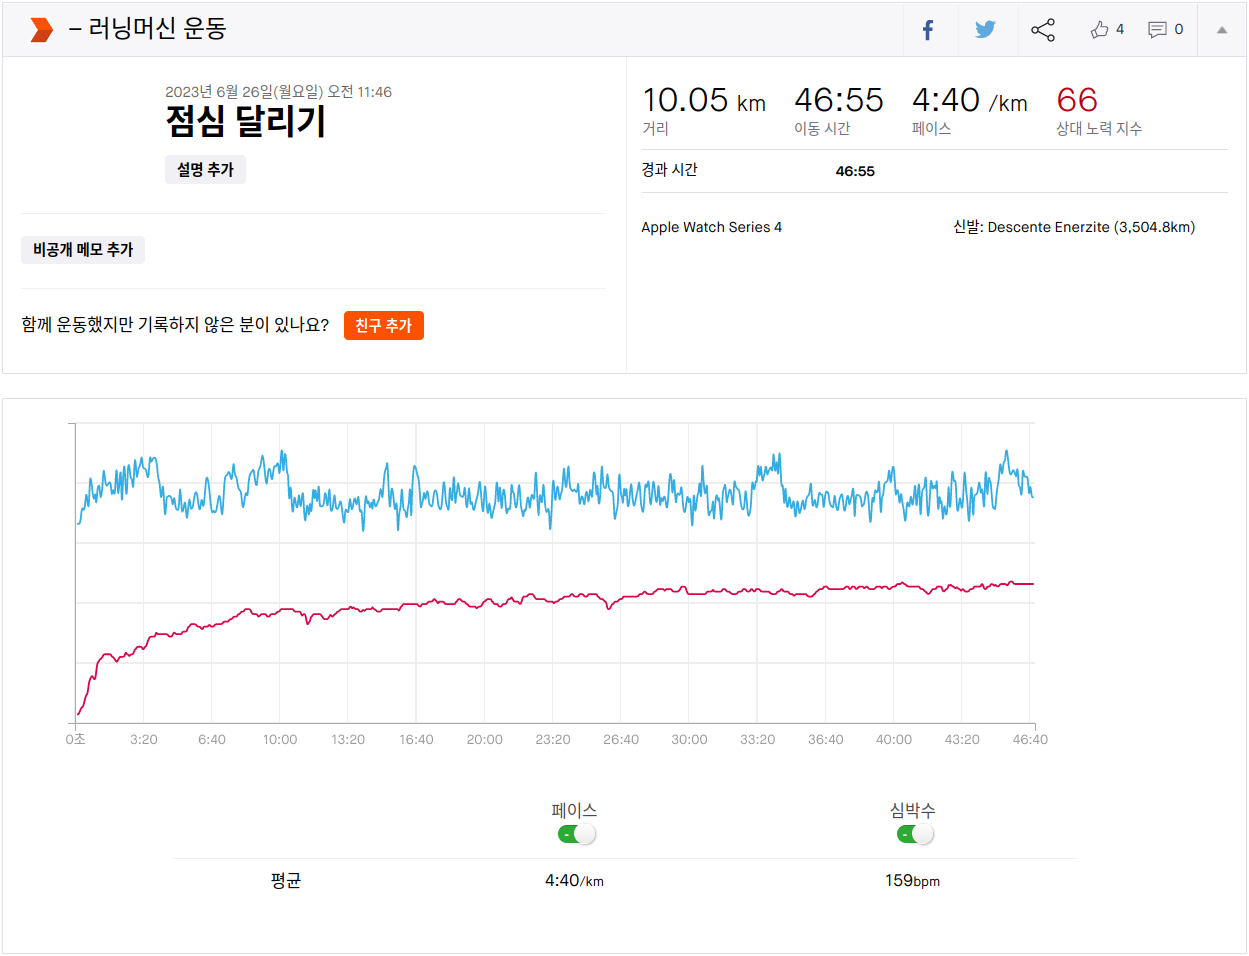The height and width of the screenshot is (956, 1249).
Task: Click the 20:00 mark on the chart axis
Action: coord(485,740)
